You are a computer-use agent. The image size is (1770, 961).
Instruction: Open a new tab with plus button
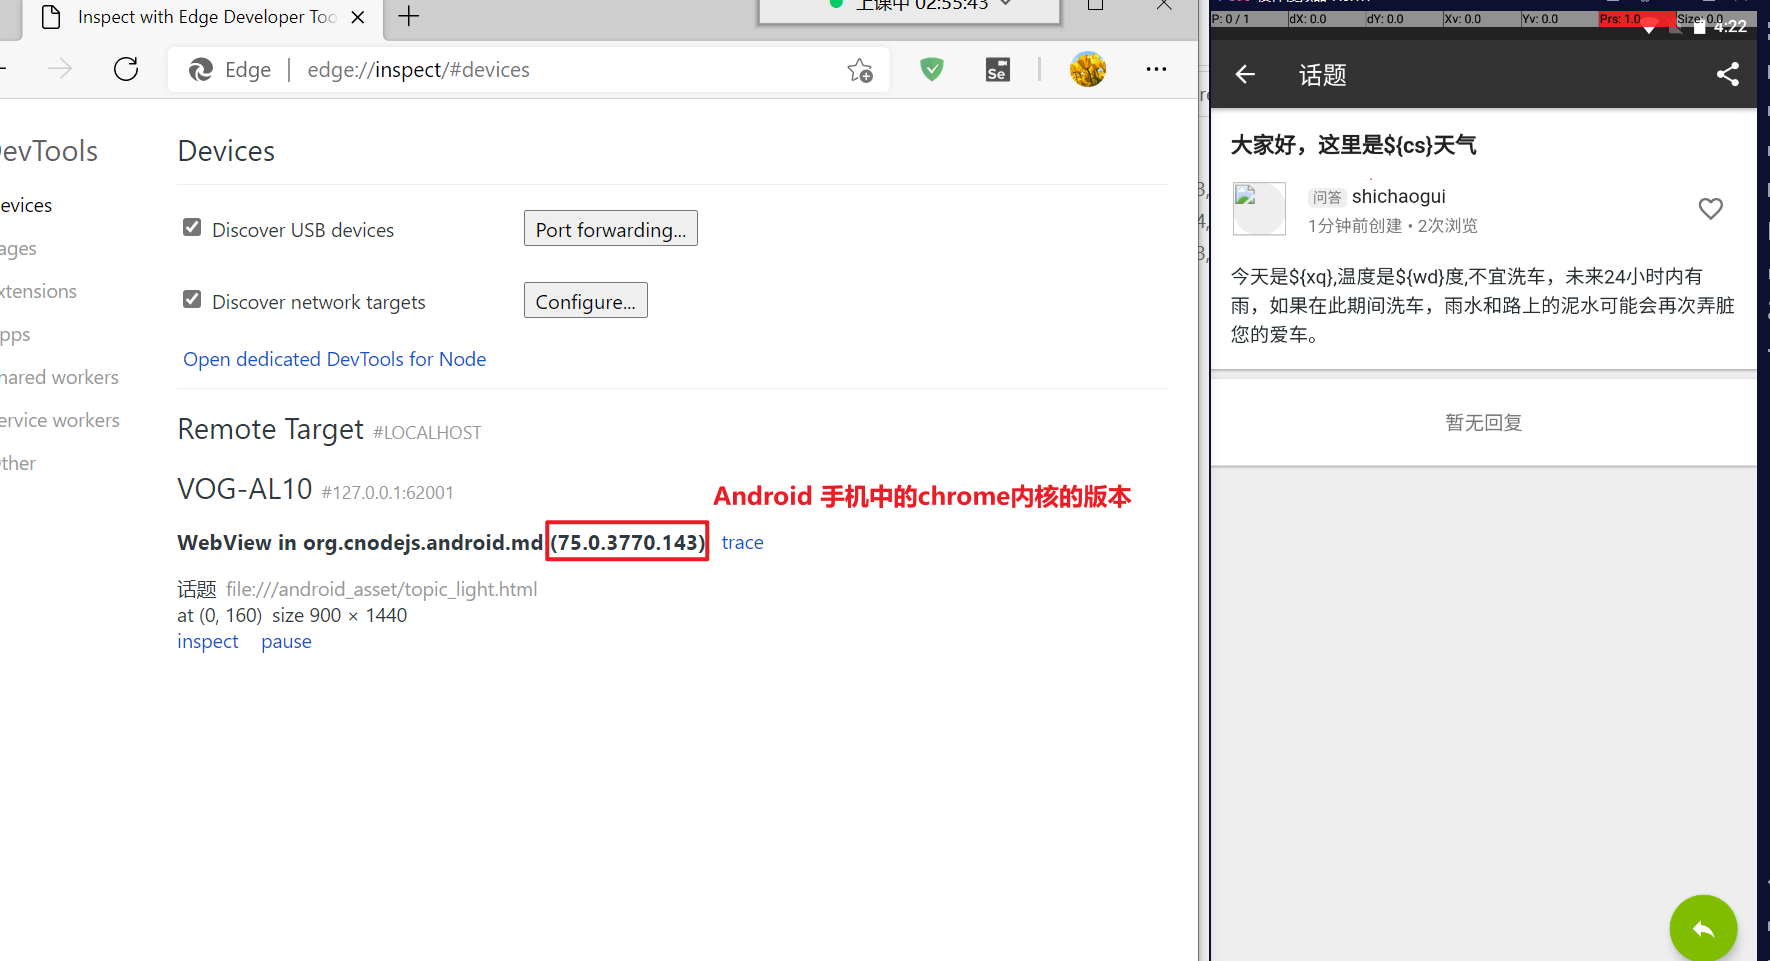pos(409,16)
